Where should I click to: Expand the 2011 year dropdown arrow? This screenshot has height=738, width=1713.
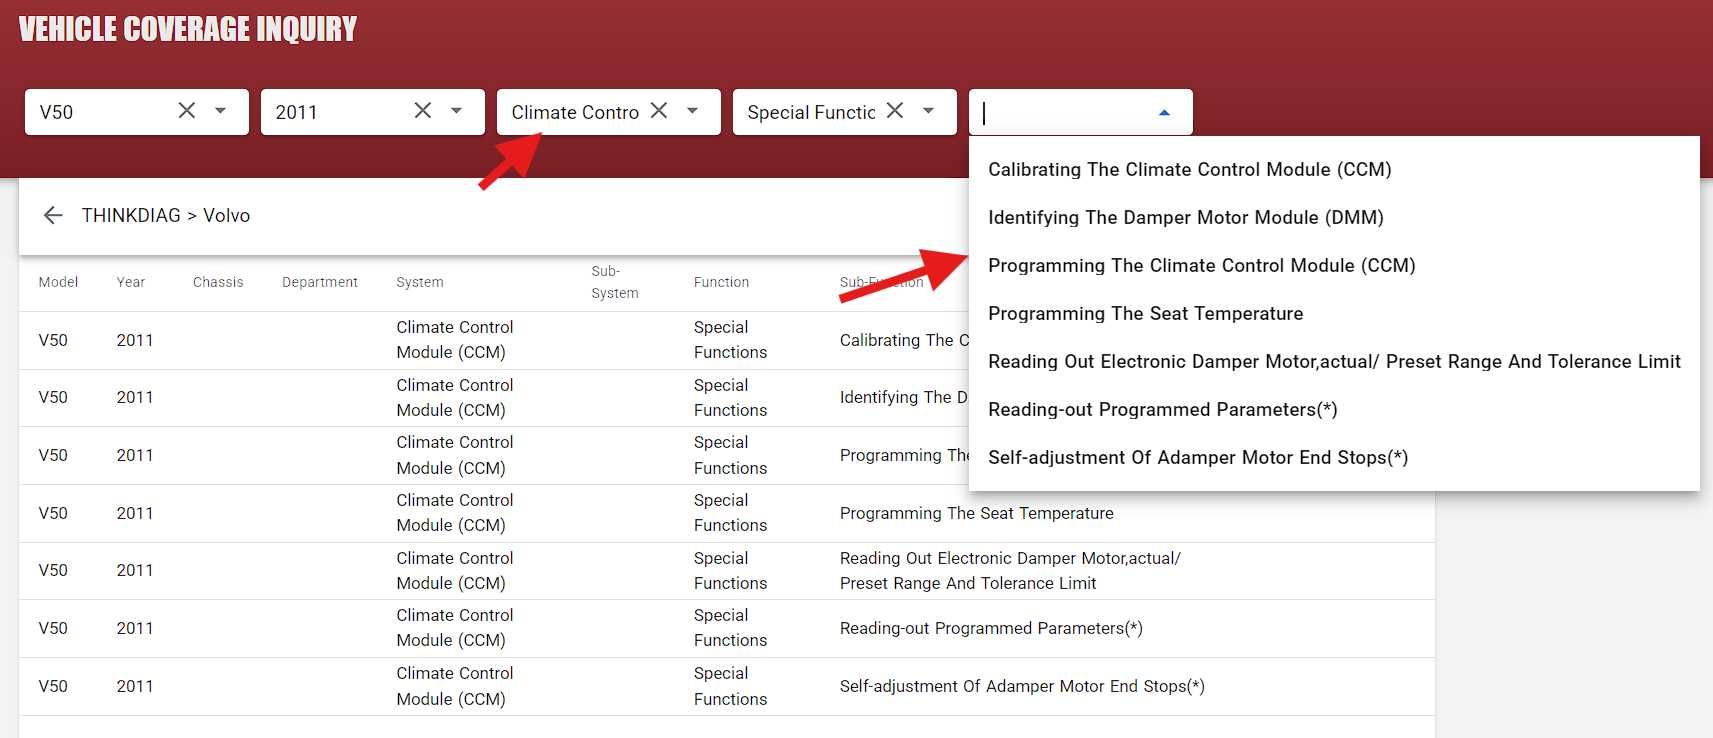pos(456,111)
